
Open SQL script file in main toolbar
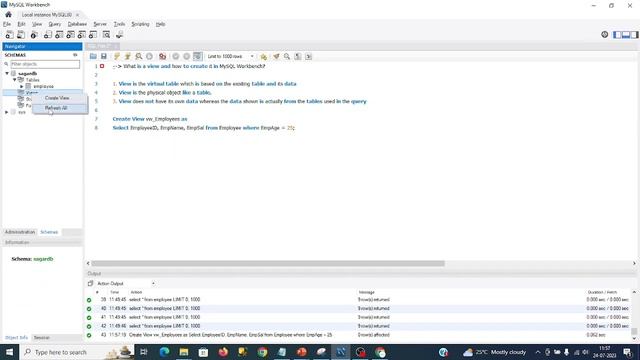[x=21, y=35]
